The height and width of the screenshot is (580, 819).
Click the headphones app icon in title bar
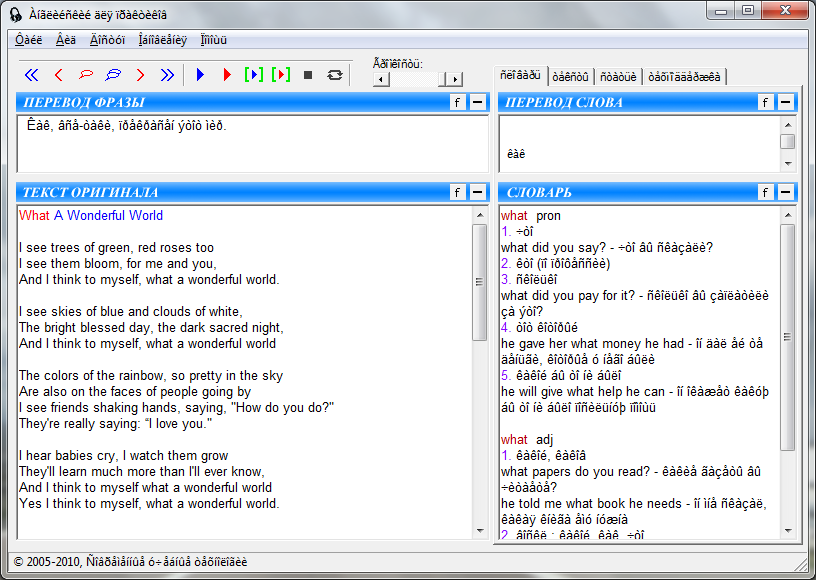click(x=16, y=14)
